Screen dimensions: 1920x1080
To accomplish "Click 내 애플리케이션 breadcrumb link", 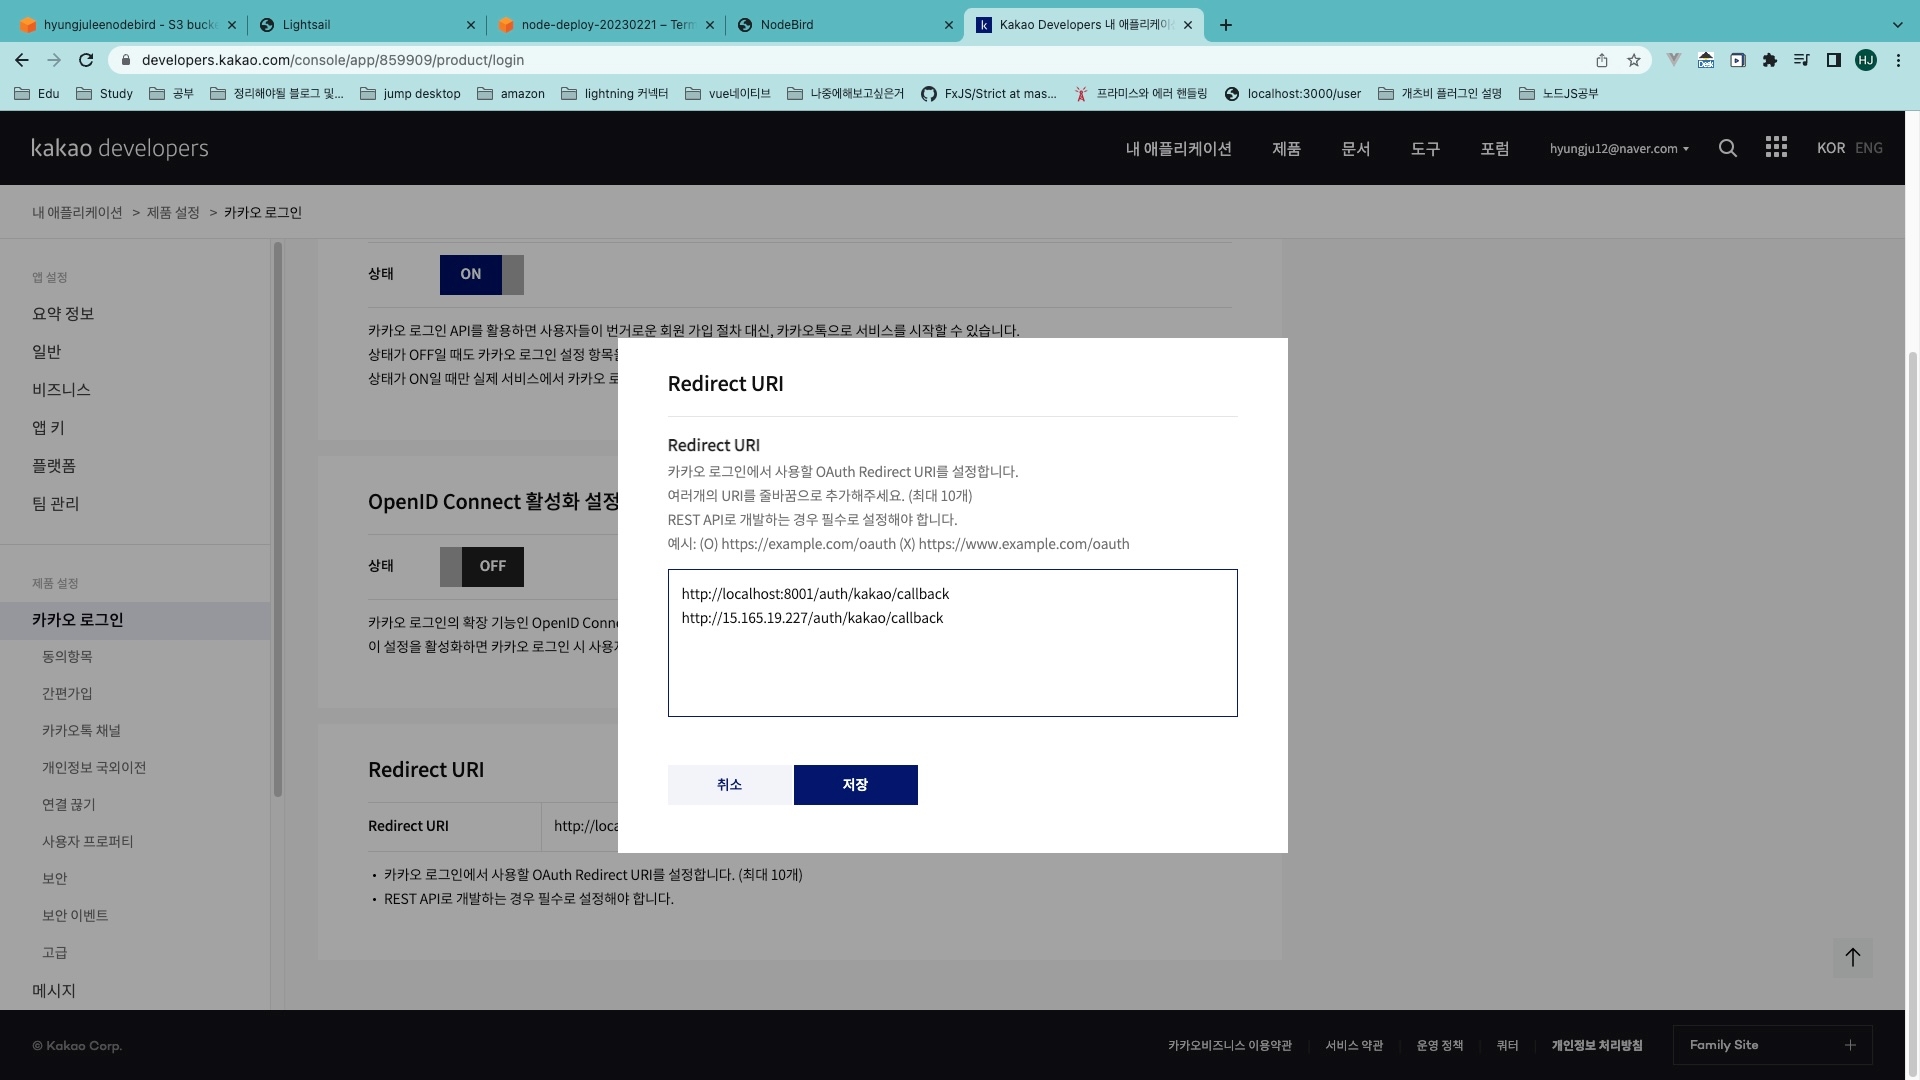I will pyautogui.click(x=77, y=212).
